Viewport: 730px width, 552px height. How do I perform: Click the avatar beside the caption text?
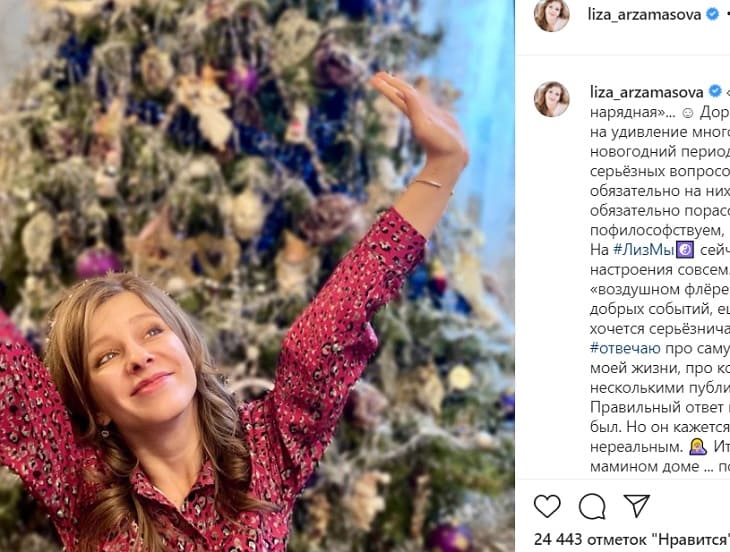point(551,99)
